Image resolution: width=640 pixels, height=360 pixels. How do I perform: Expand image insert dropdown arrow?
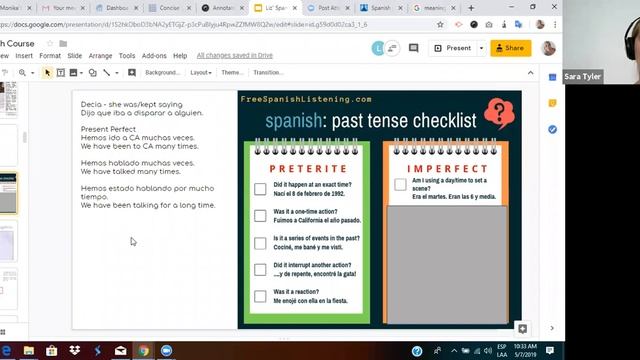[81, 73]
